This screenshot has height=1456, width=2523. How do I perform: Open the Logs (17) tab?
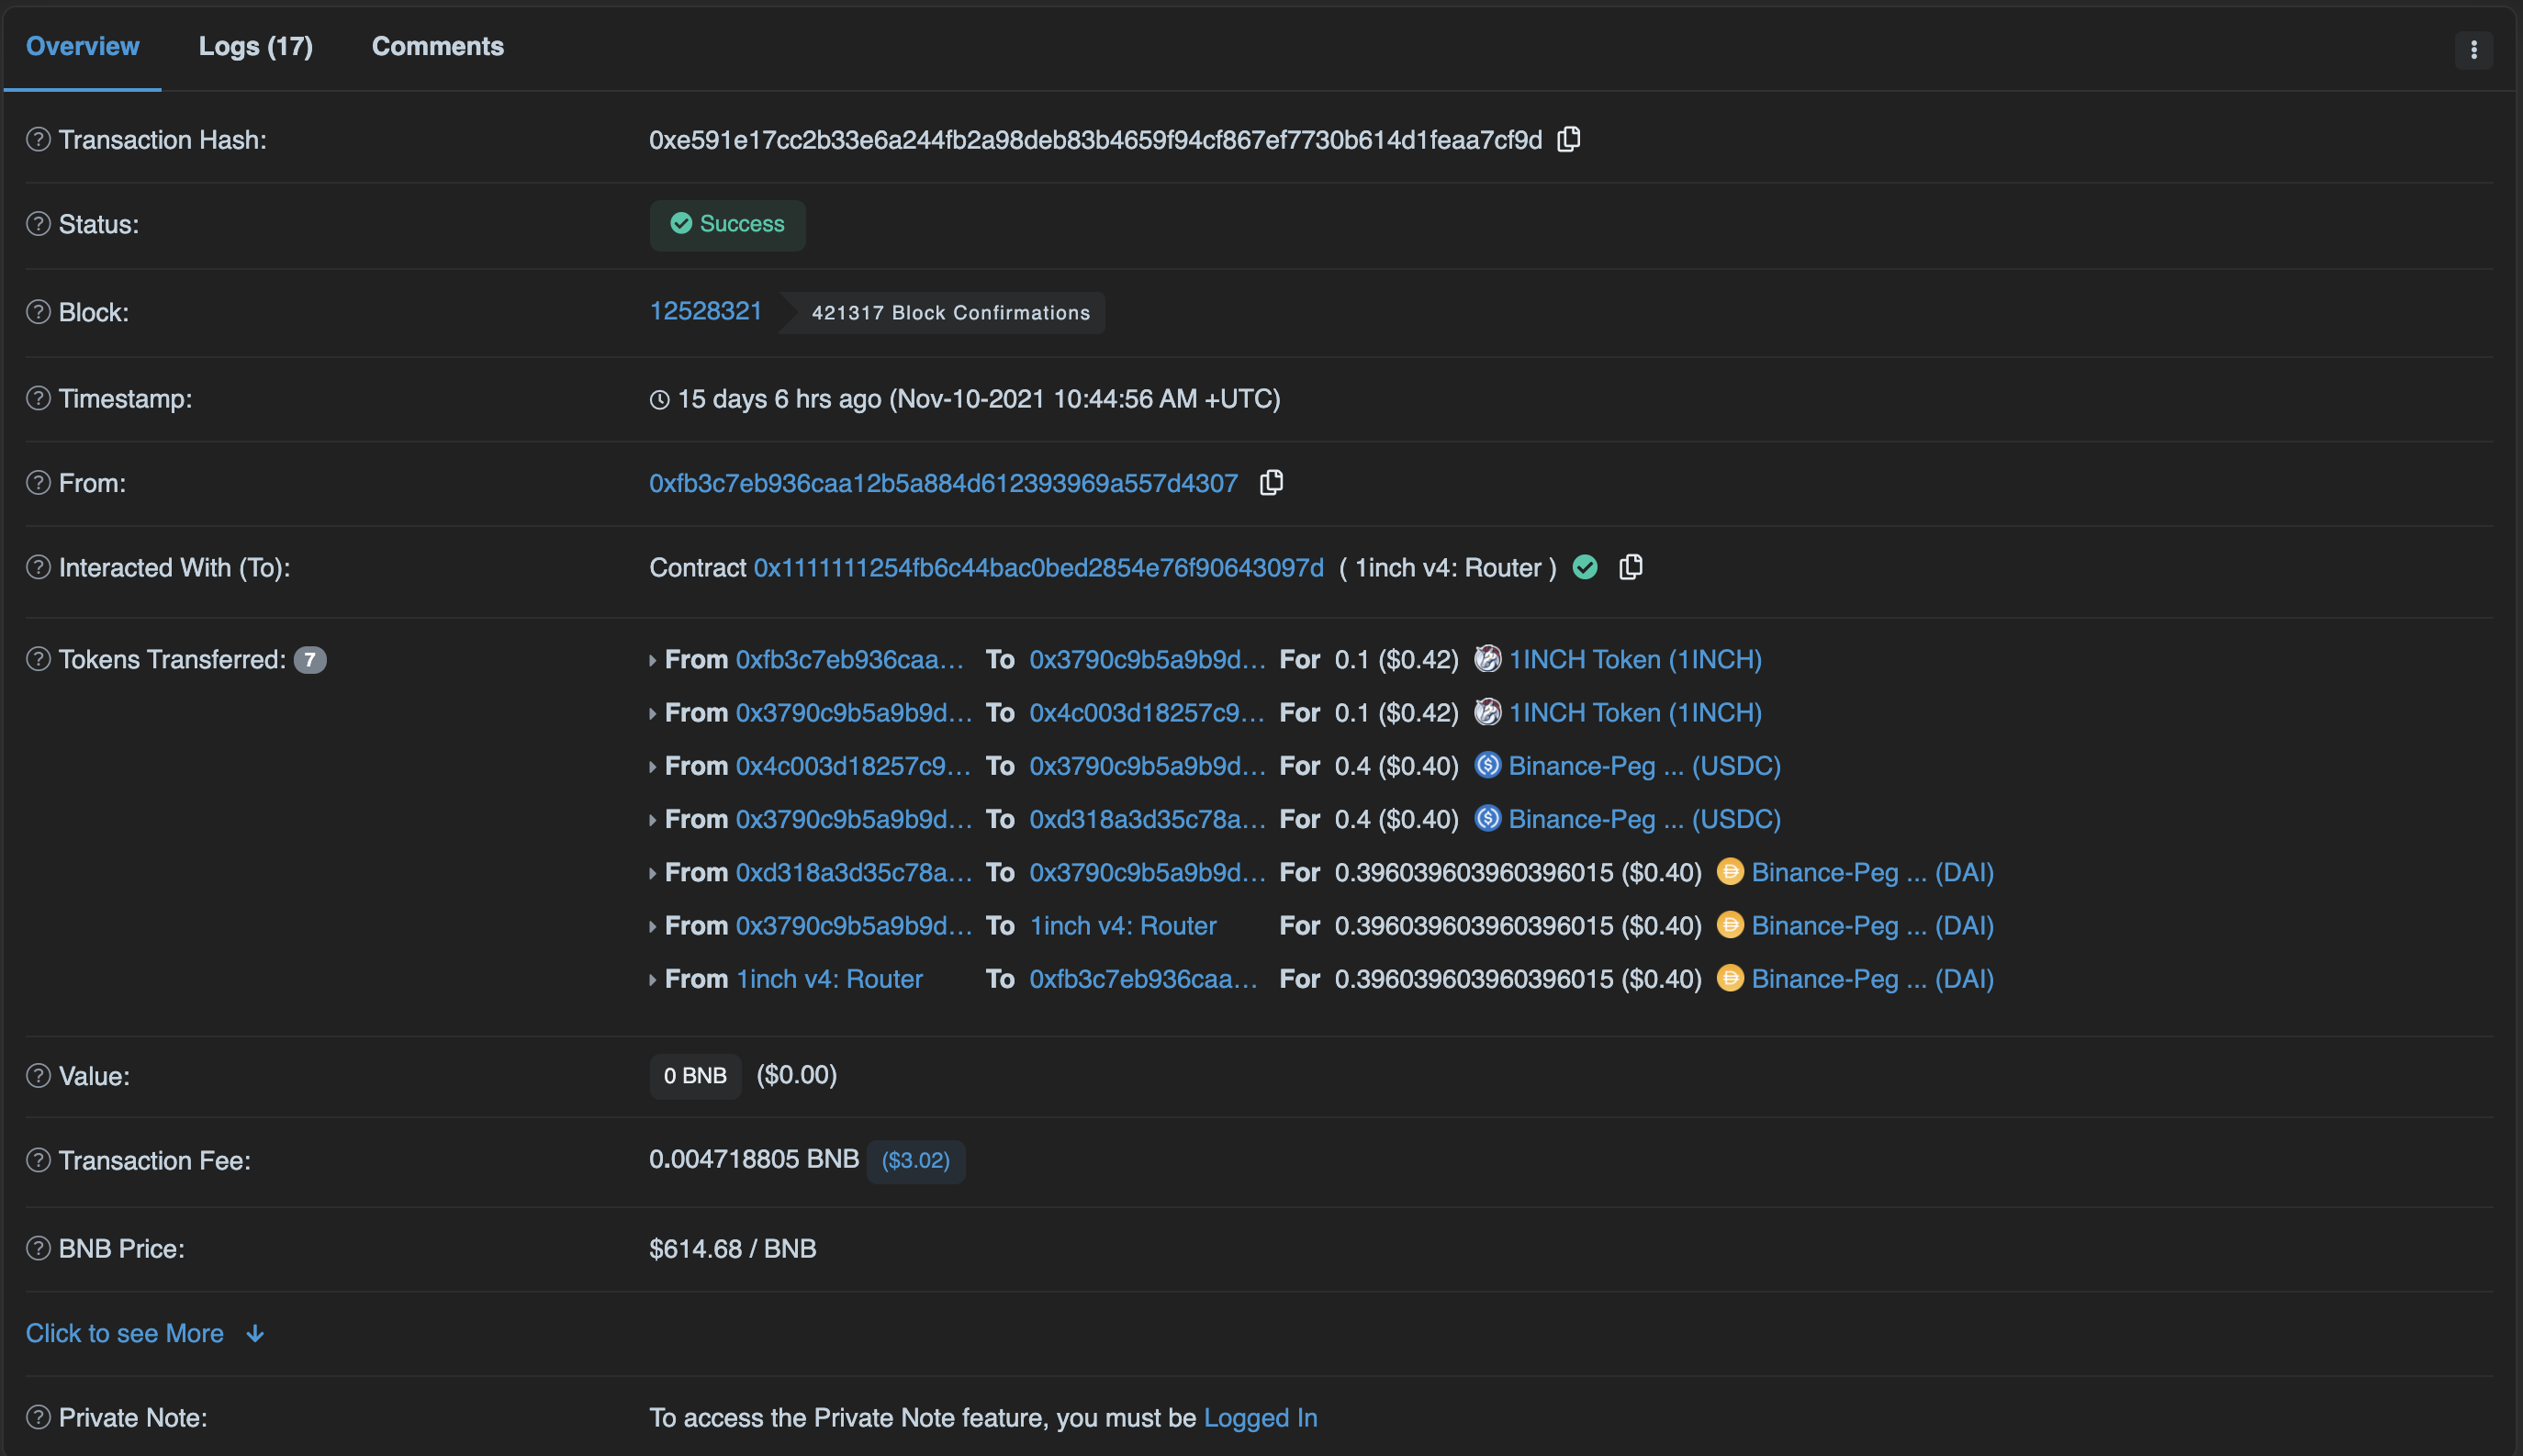click(256, 46)
